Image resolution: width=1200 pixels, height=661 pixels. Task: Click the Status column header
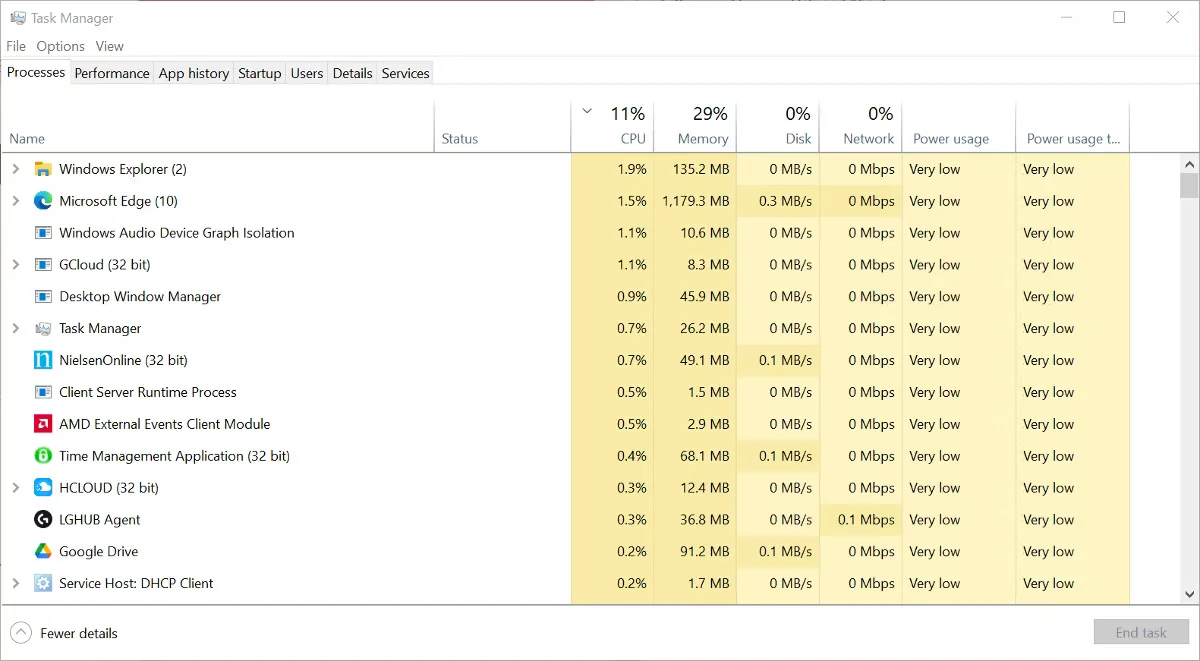[x=459, y=138]
